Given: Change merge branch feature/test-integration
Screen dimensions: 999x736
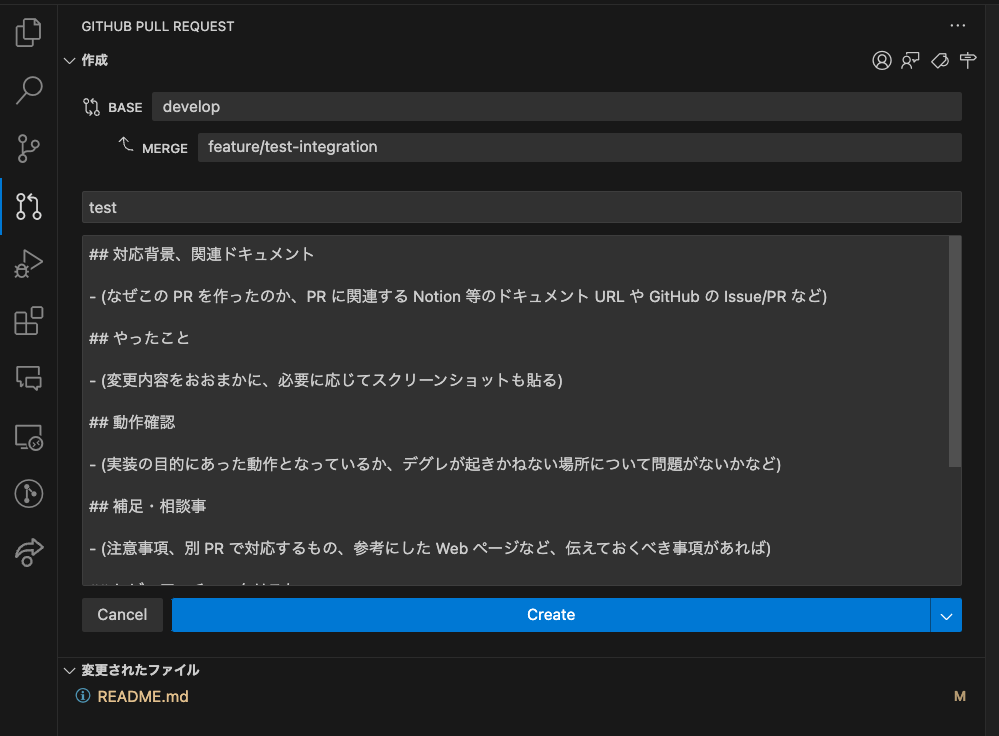Looking at the screenshot, I should 579,147.
